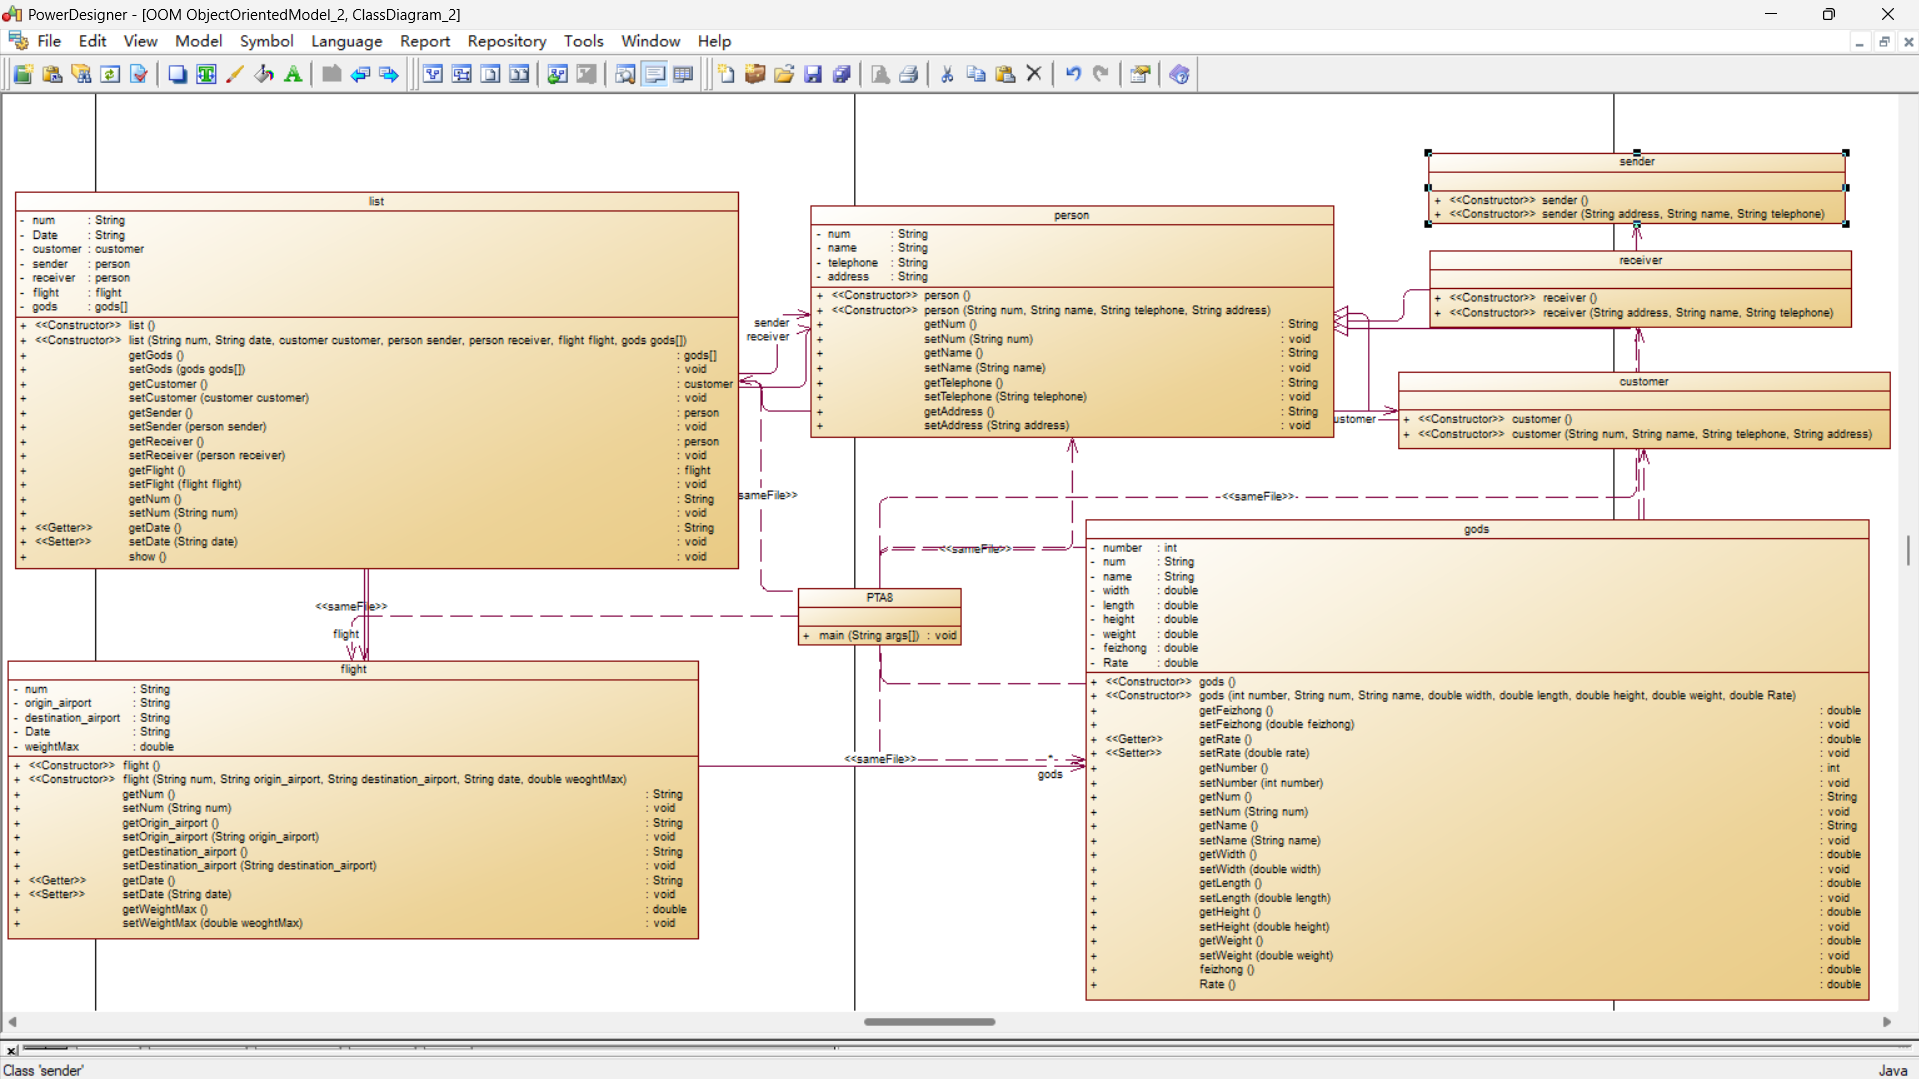Apply the shadow effect with the square-shadow icon
Image resolution: width=1919 pixels, height=1079 pixels.
point(177,74)
